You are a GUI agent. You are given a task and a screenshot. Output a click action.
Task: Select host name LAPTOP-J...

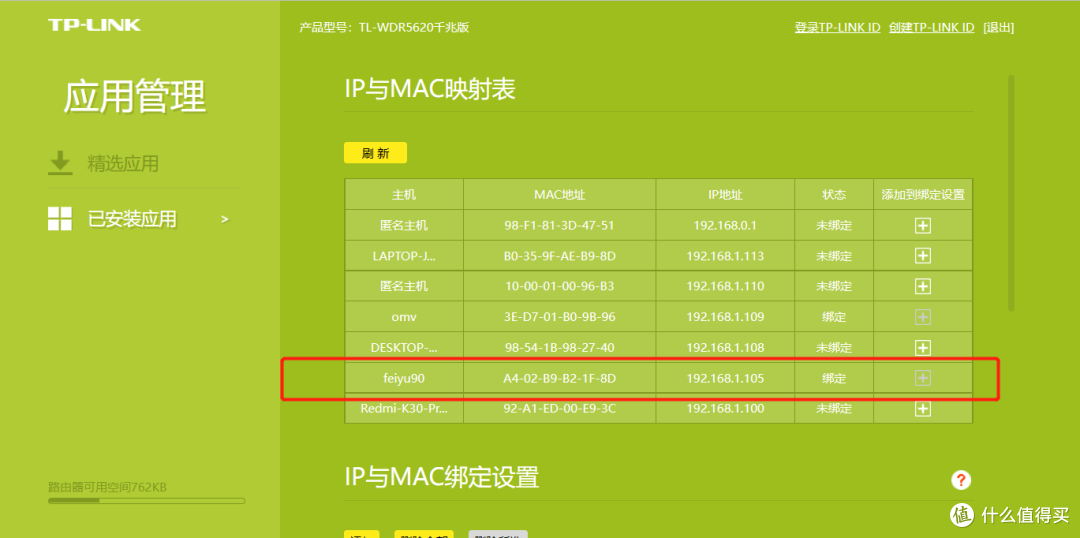coord(404,256)
